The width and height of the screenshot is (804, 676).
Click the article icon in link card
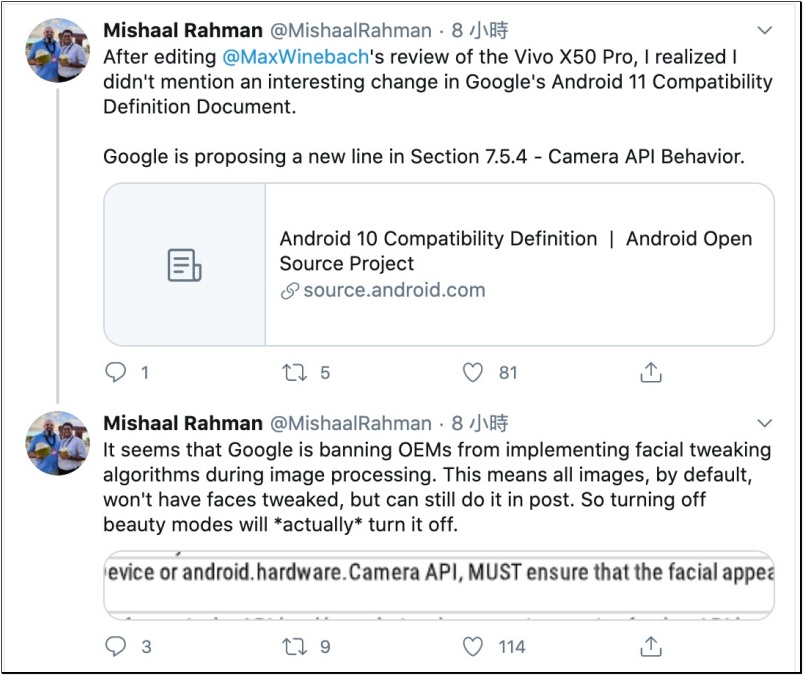click(x=184, y=265)
